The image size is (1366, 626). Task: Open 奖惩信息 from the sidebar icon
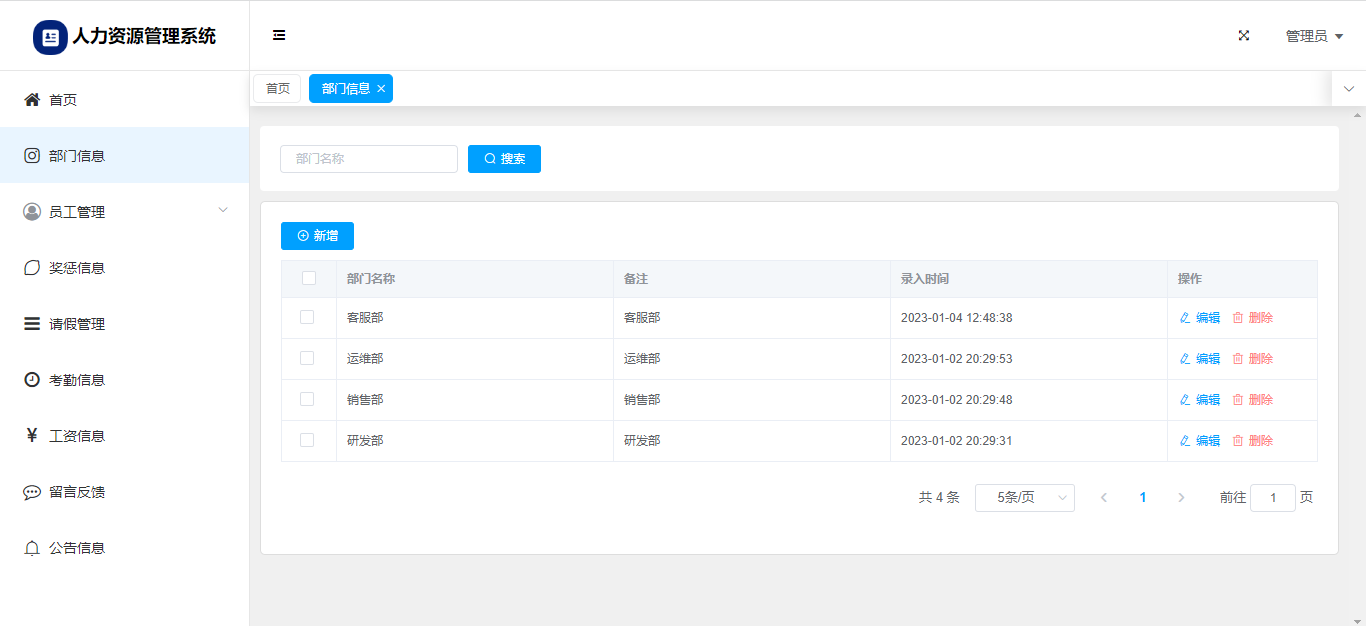pyautogui.click(x=32, y=268)
